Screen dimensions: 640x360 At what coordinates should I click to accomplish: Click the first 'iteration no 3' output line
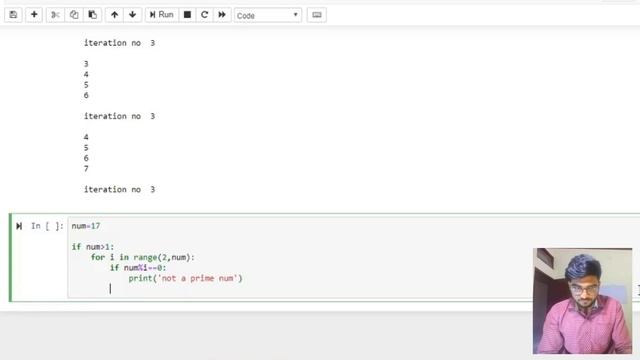pyautogui.click(x=119, y=43)
